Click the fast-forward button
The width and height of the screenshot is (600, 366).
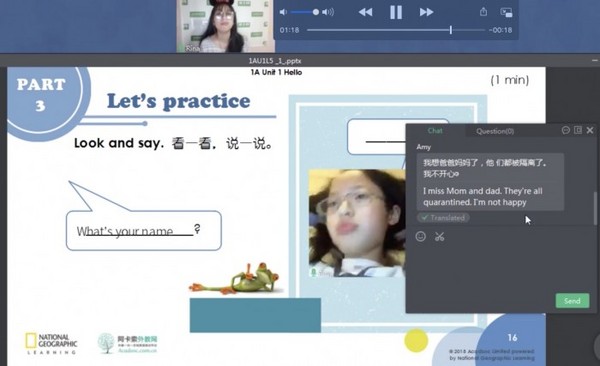coord(426,12)
